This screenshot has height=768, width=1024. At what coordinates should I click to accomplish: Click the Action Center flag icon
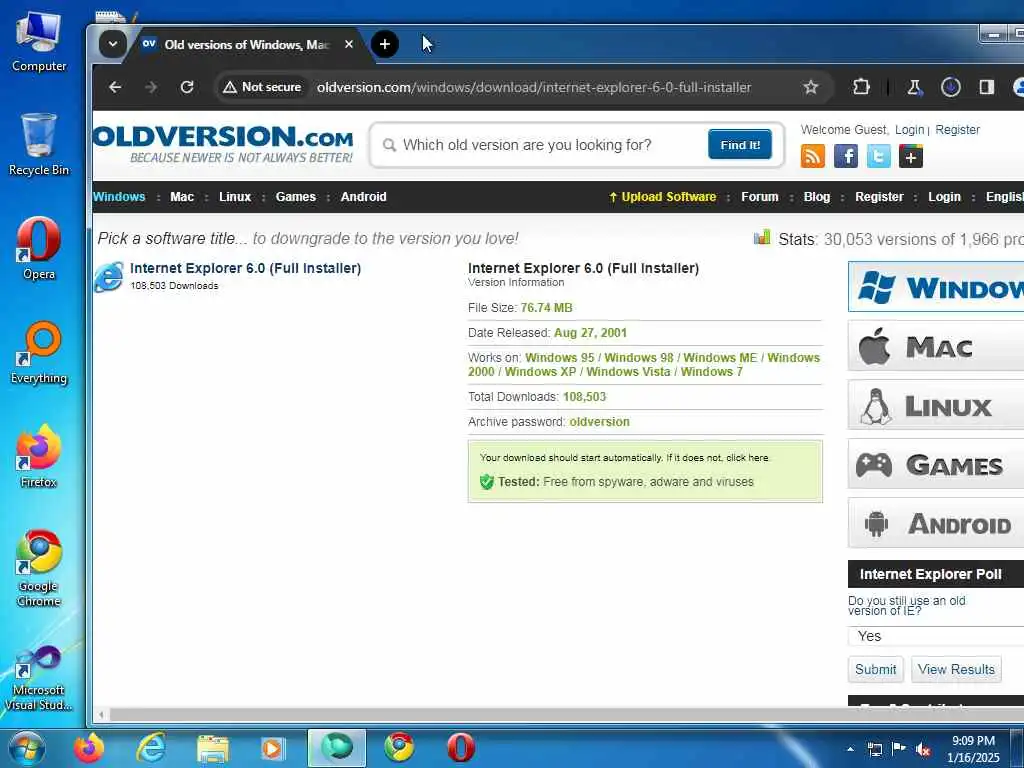coord(899,749)
